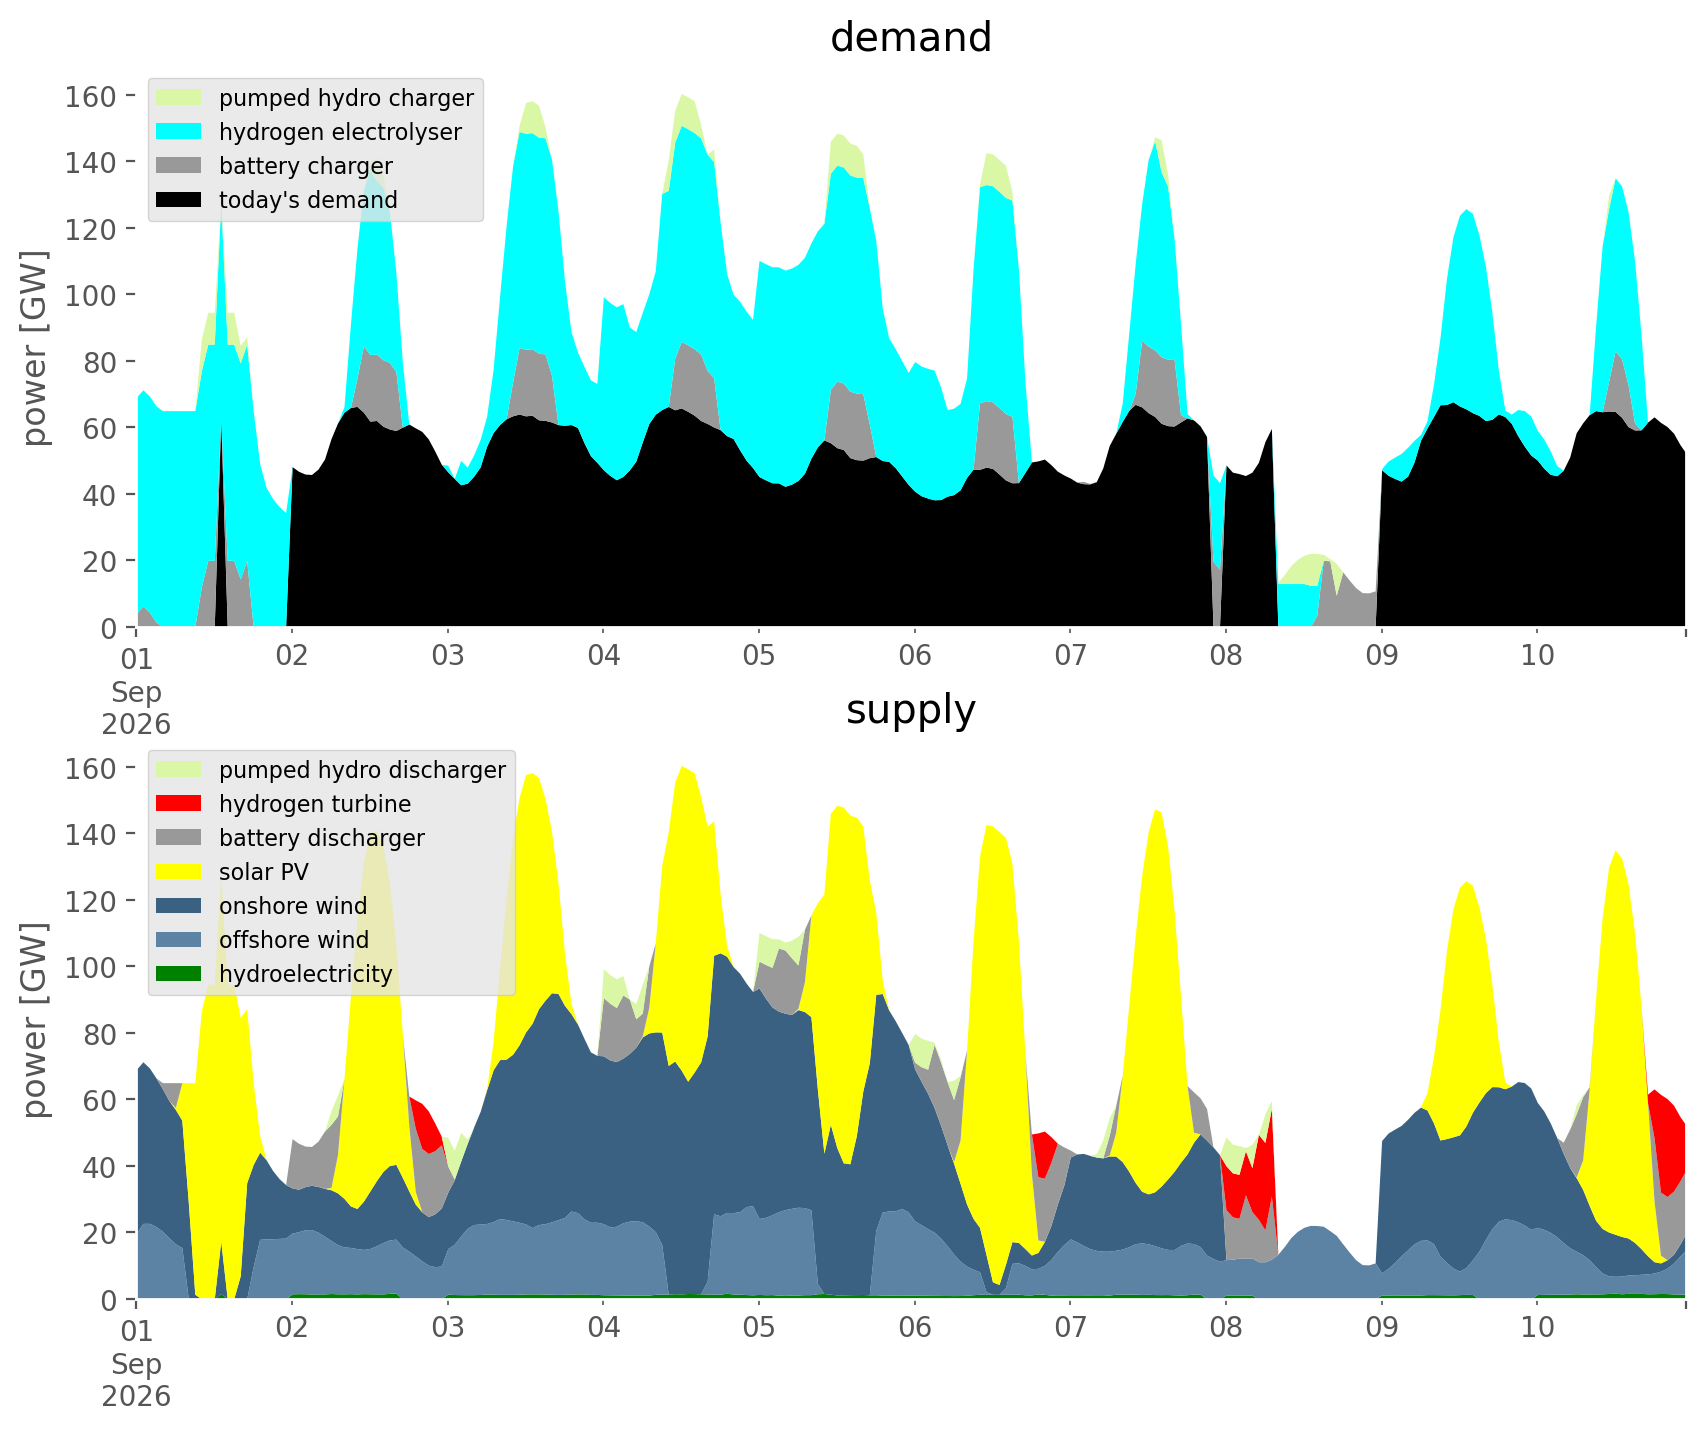Click the 'supply' chart title
Viewport: 1706px width, 1431px height.
tap(911, 710)
